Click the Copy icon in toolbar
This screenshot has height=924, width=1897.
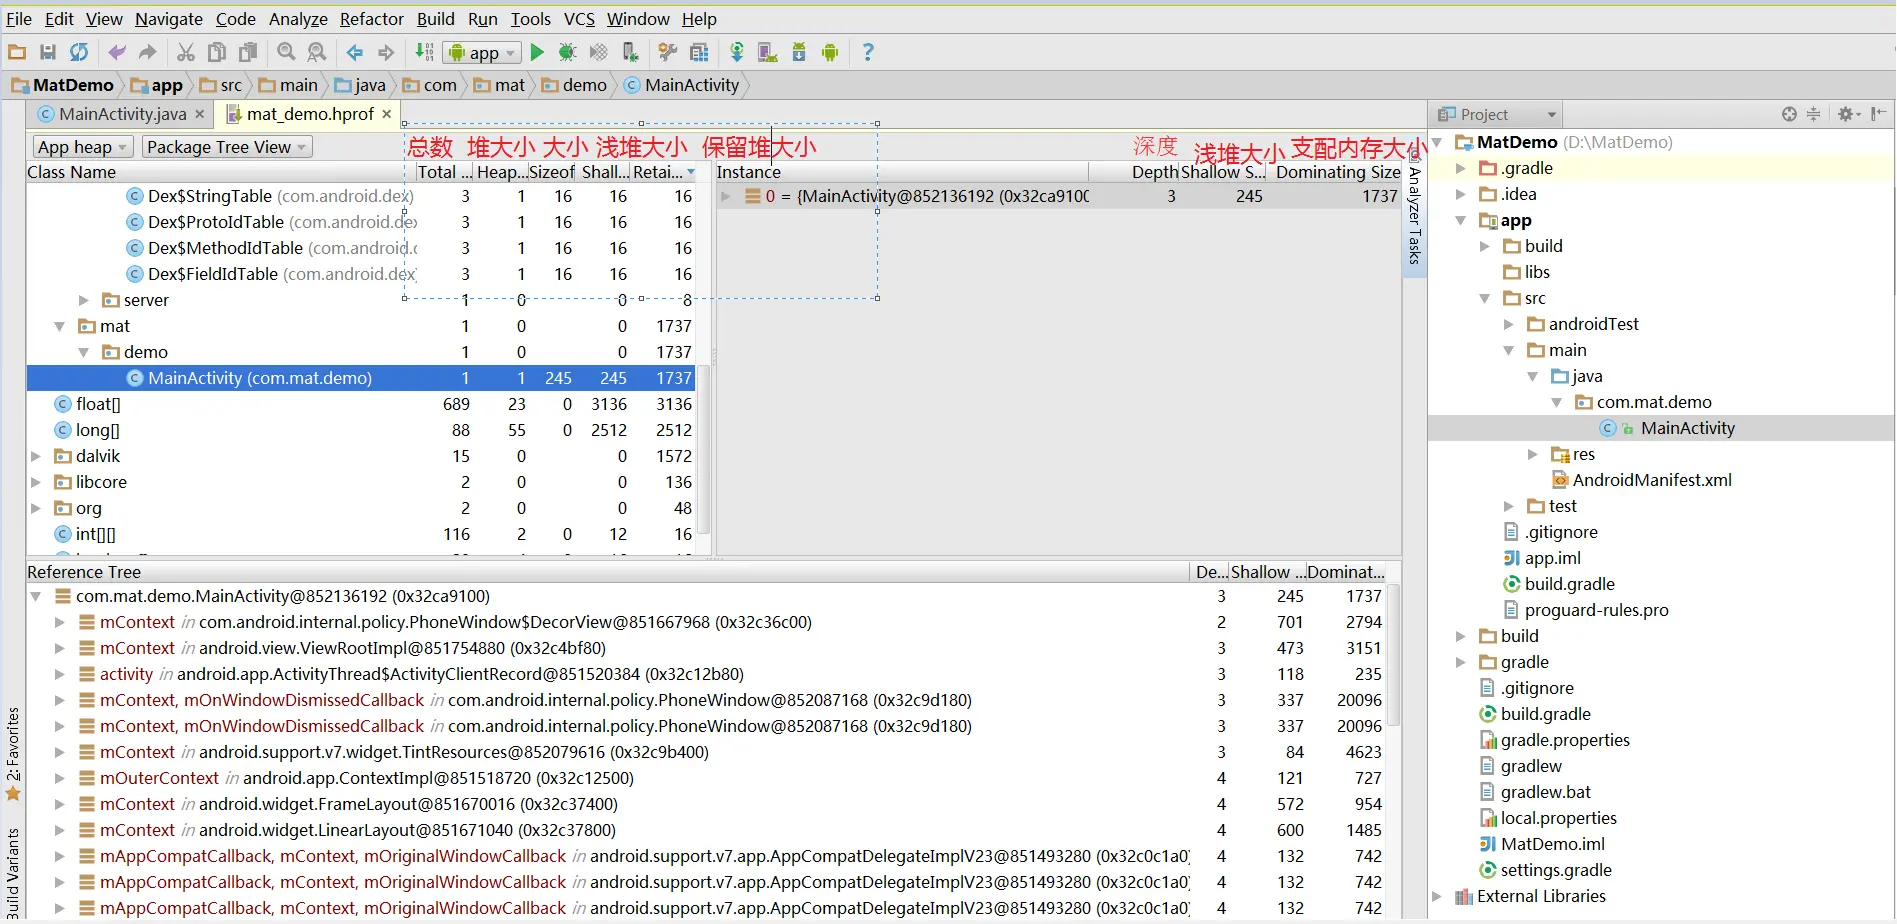pyautogui.click(x=217, y=52)
